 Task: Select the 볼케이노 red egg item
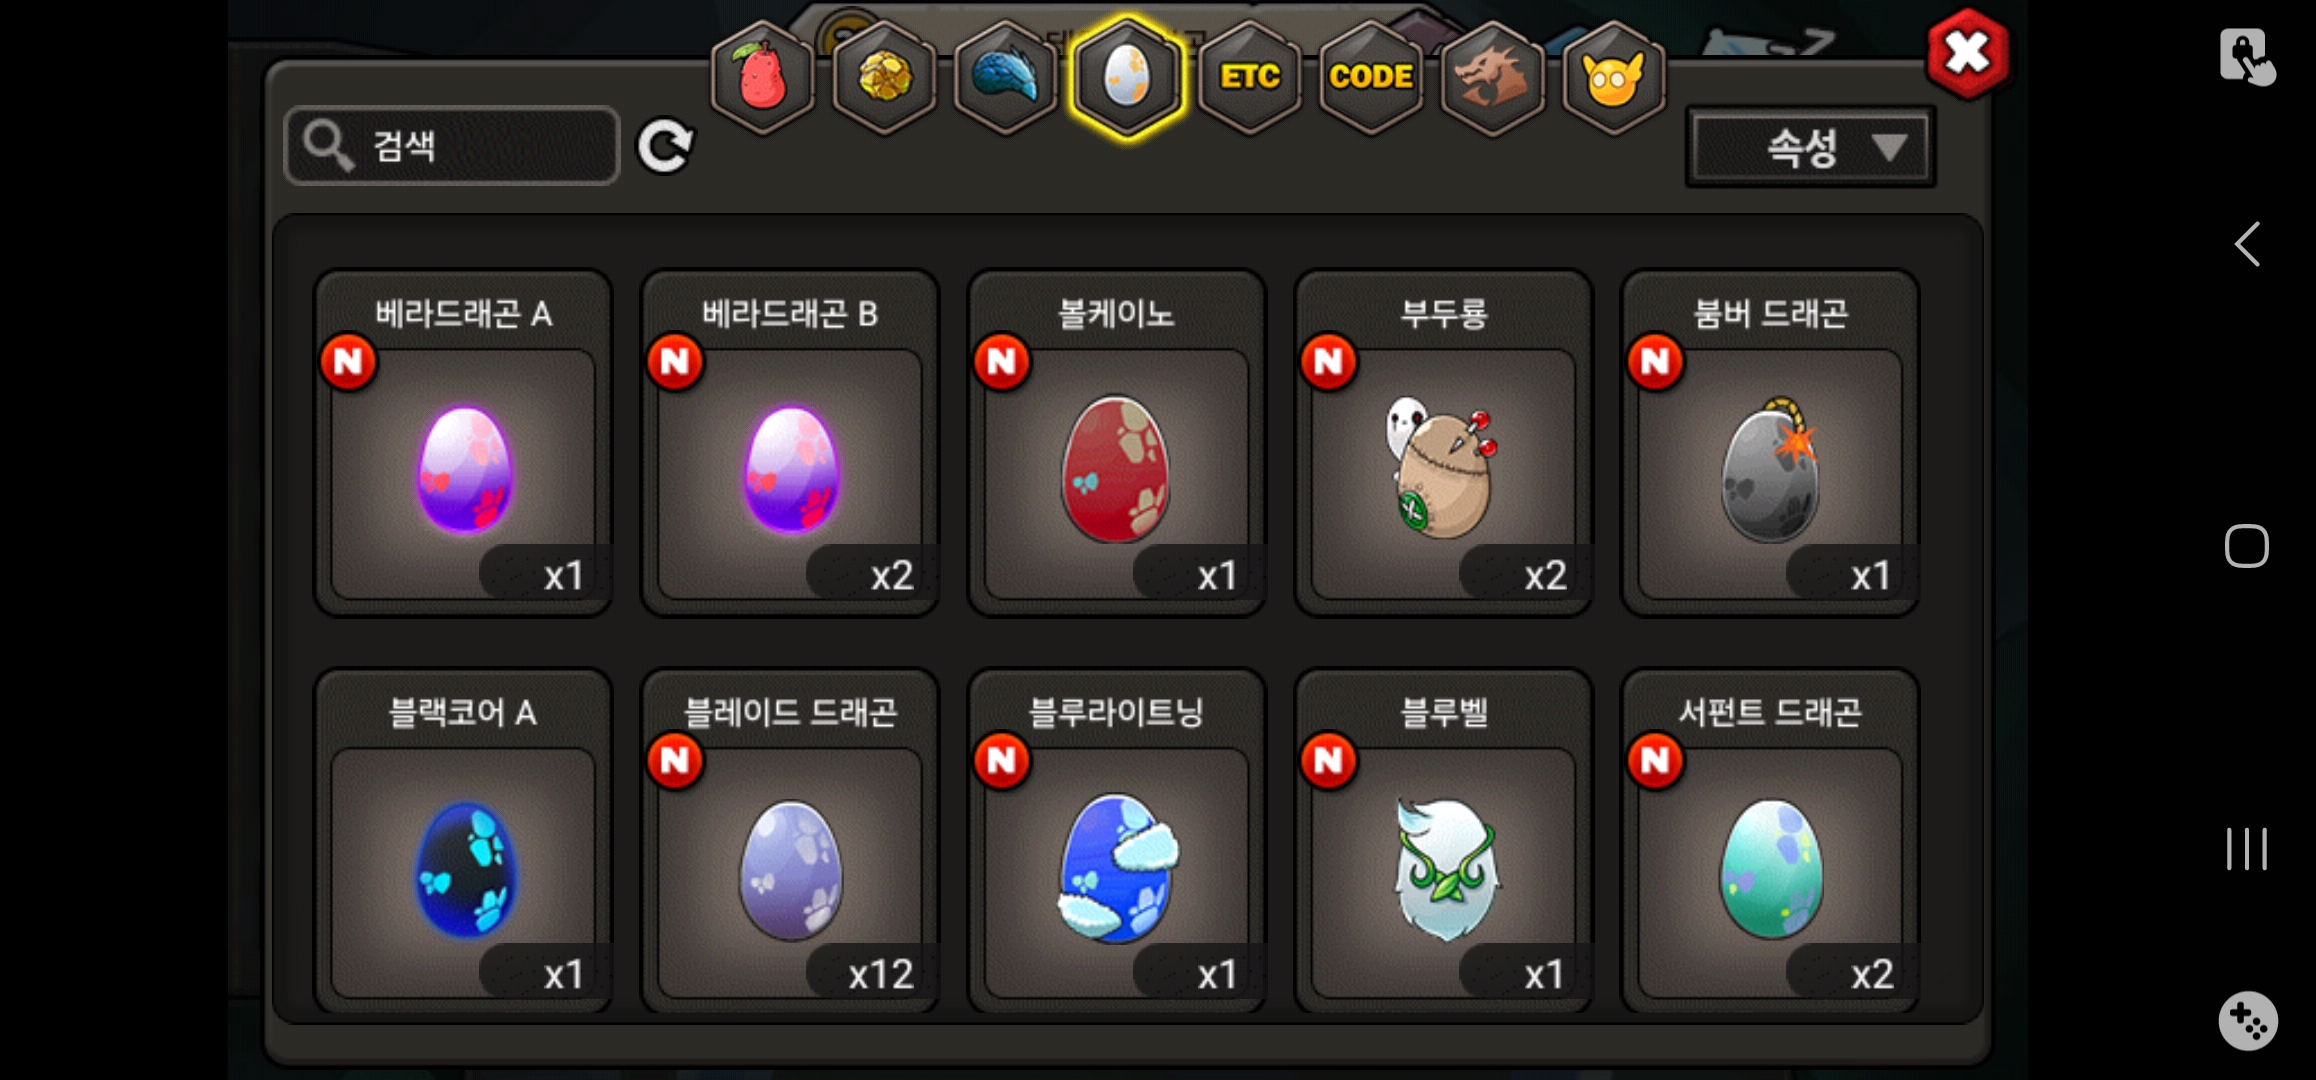1117,444
